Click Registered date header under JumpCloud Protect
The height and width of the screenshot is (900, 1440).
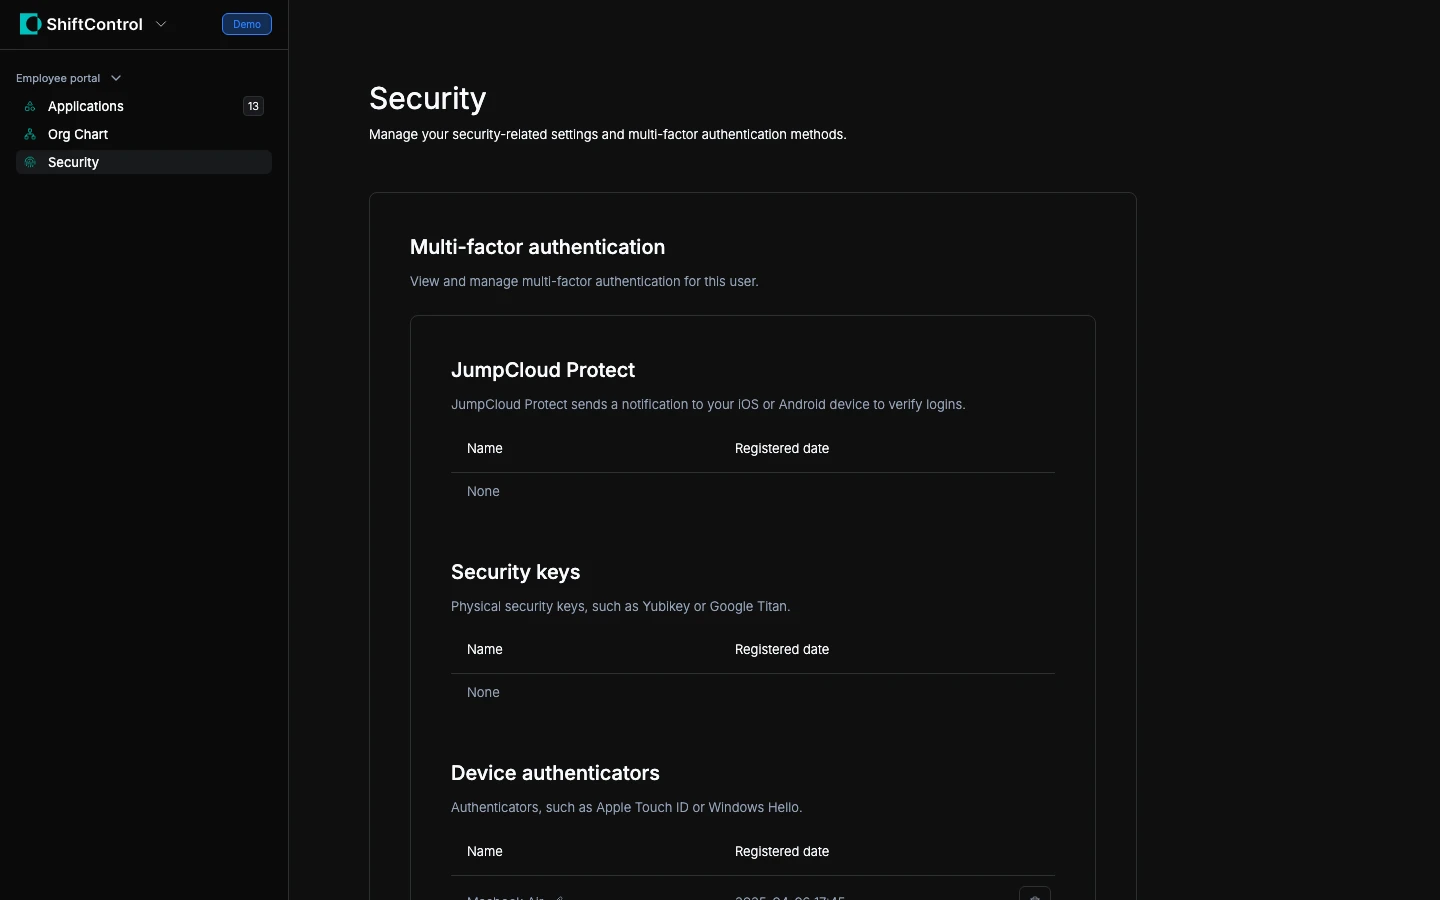(782, 449)
